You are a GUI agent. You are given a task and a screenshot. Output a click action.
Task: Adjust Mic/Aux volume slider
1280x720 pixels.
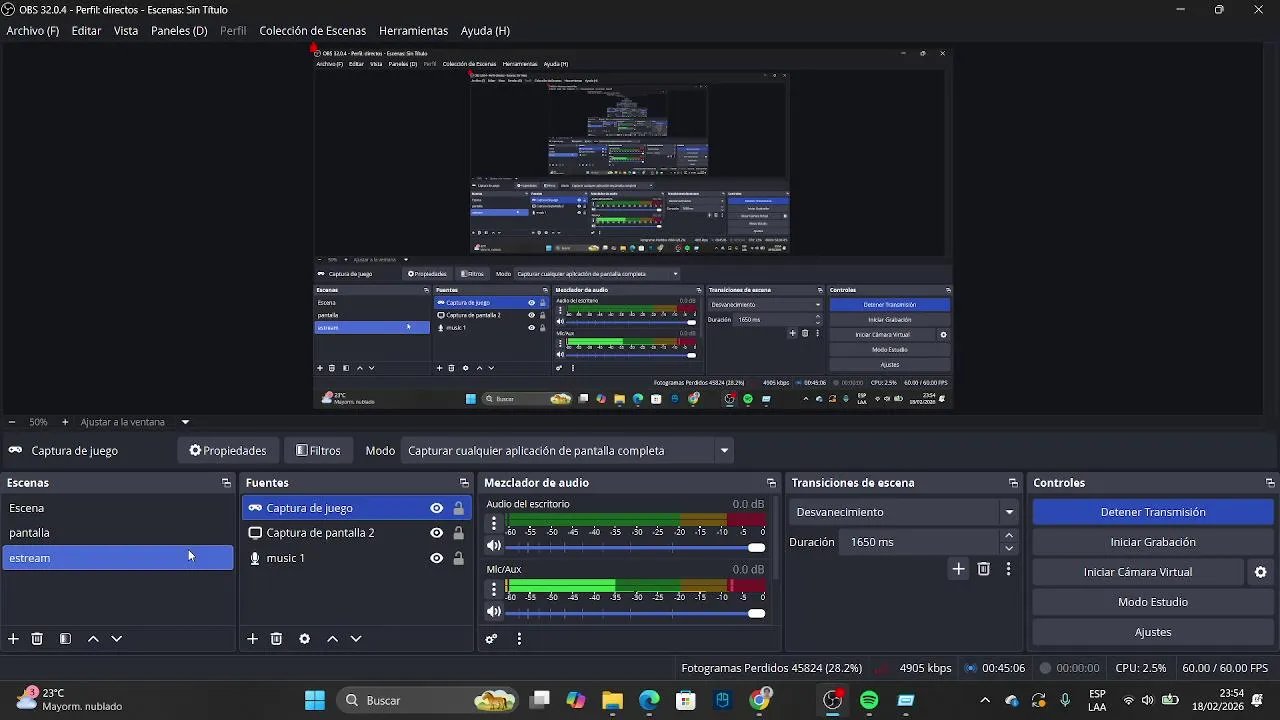tap(635, 613)
